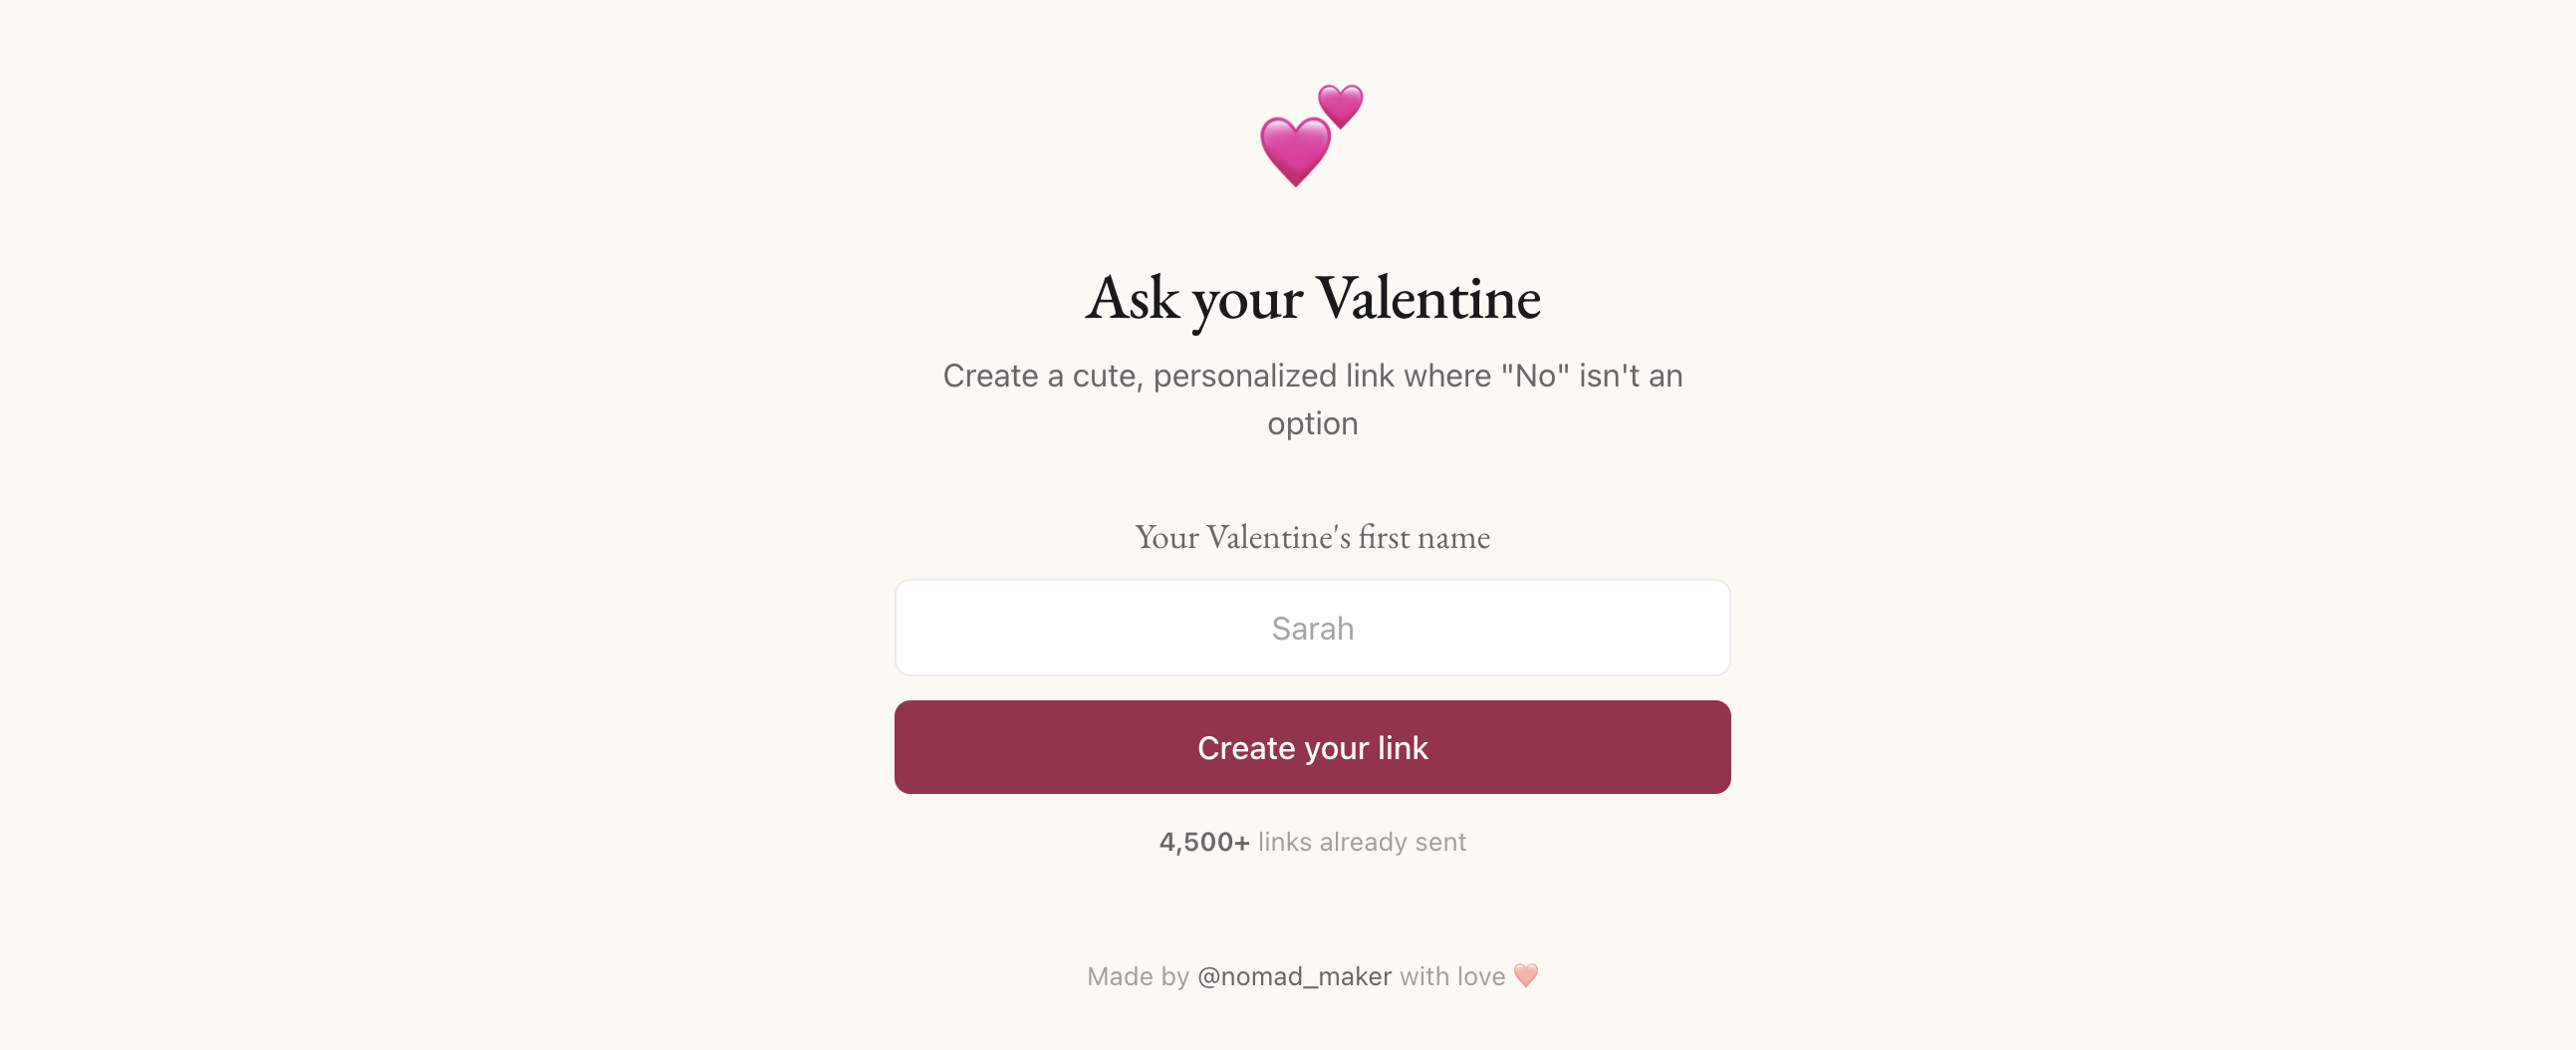Click the bold "4,500+" counter text
The image size is (2576, 1050).
1204,841
